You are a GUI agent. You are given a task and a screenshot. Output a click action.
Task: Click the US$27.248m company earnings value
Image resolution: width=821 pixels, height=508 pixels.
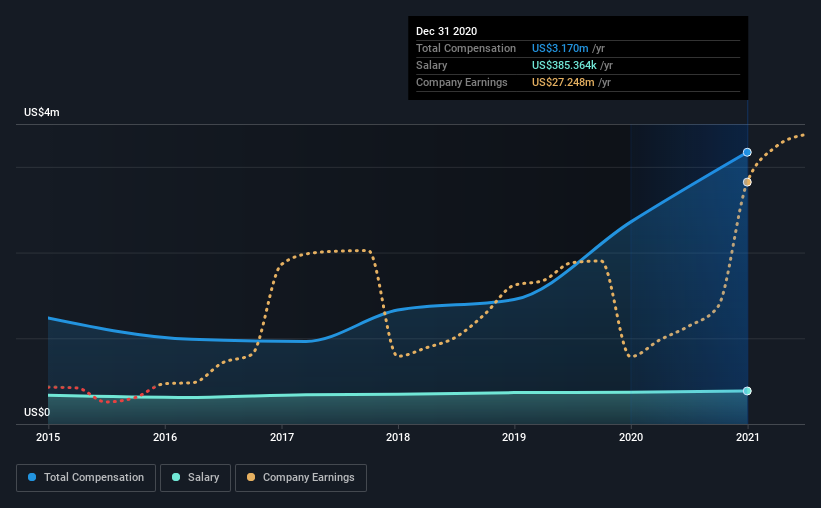pyautogui.click(x=563, y=82)
